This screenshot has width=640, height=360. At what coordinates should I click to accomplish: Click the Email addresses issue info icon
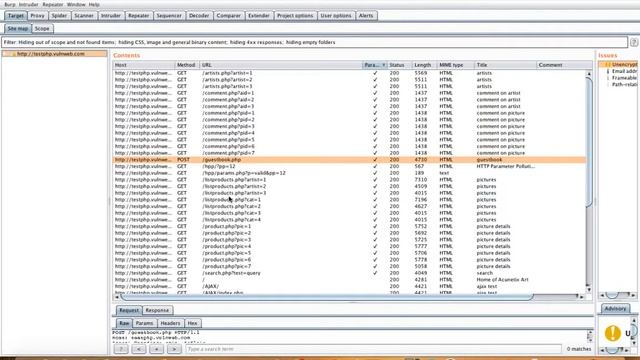[x=607, y=71]
